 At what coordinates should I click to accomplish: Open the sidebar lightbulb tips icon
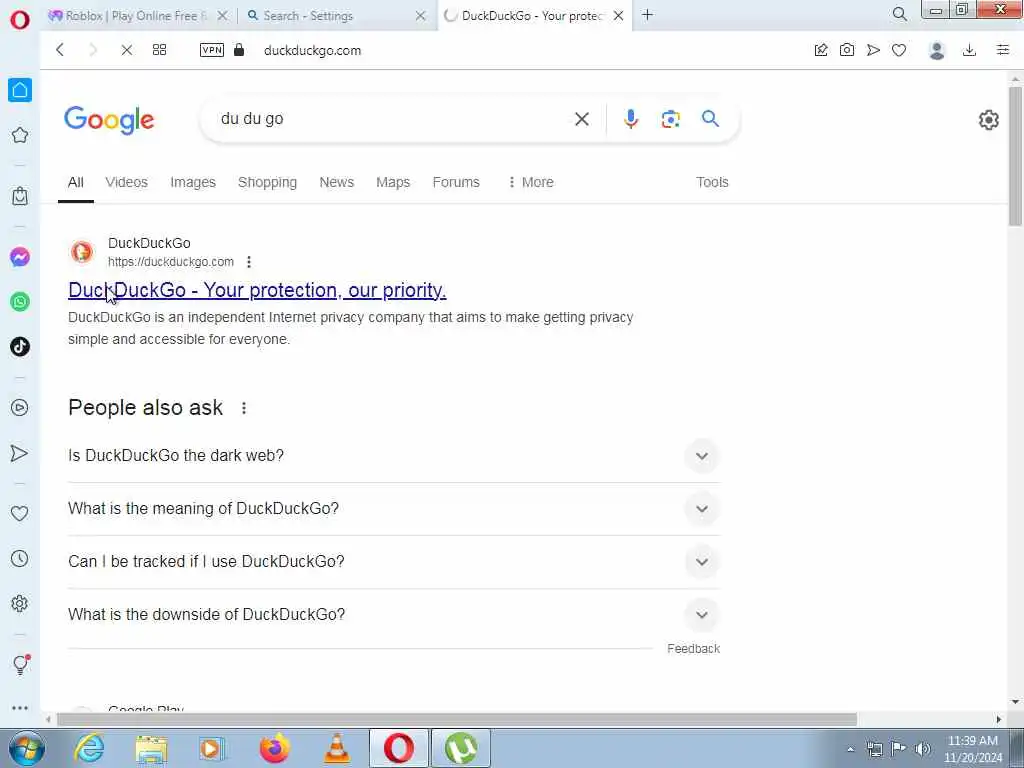[x=20, y=665]
